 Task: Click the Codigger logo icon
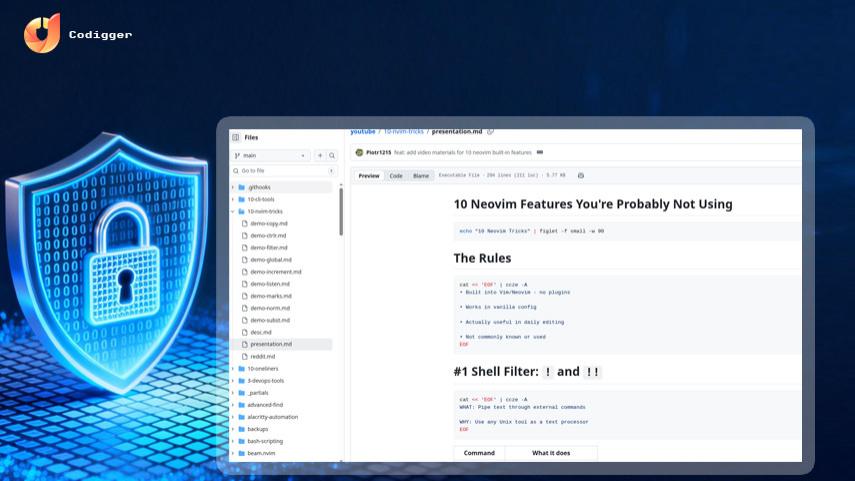[x=42, y=34]
